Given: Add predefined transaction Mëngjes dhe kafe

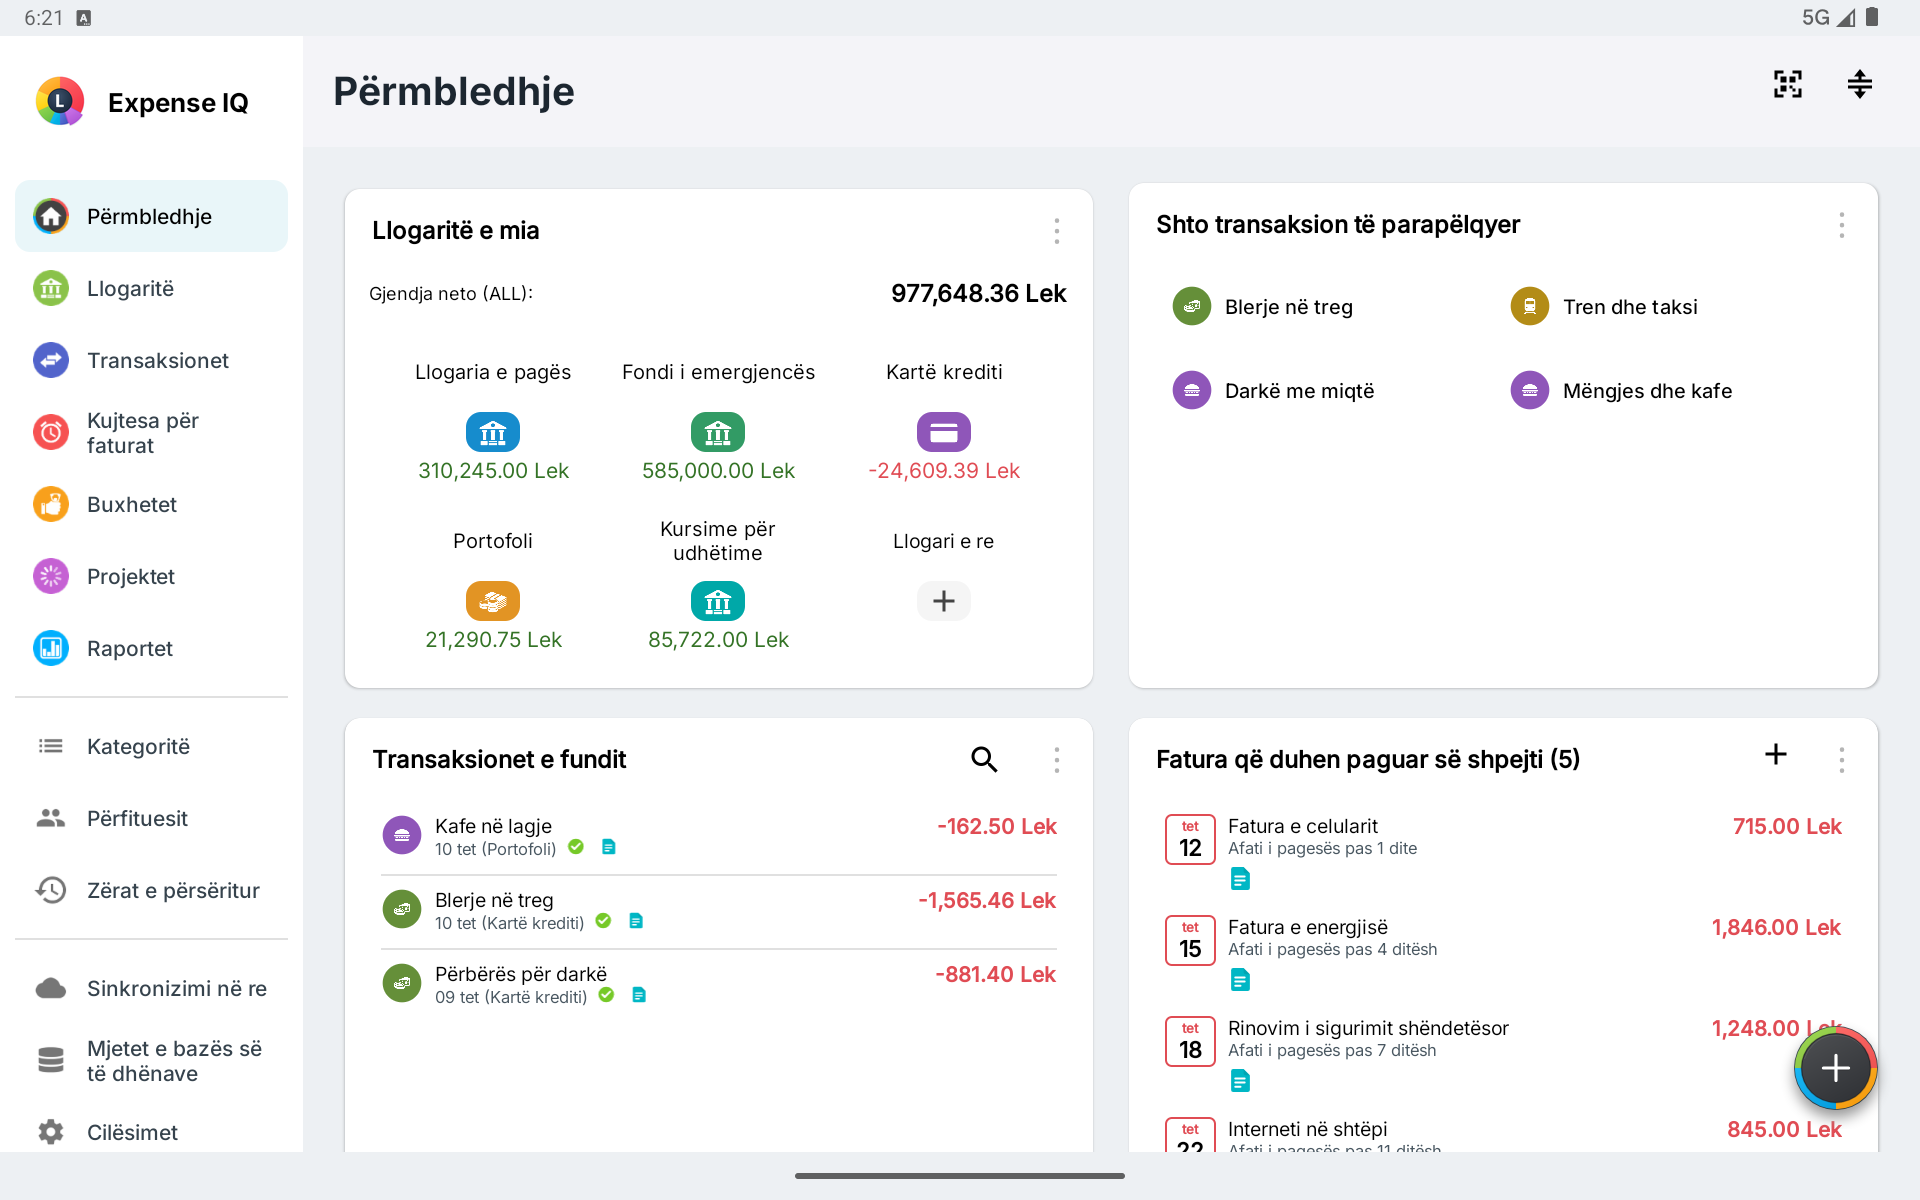Looking at the screenshot, I should tap(1621, 391).
